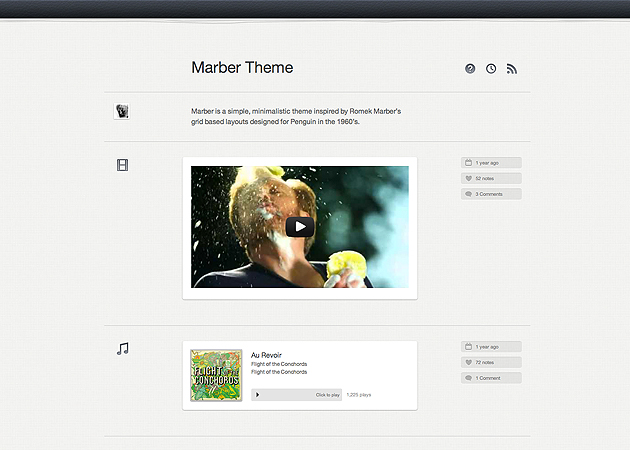The height and width of the screenshot is (450, 630).
Task: Open the video post's 3 Comments
Action: coord(491,194)
